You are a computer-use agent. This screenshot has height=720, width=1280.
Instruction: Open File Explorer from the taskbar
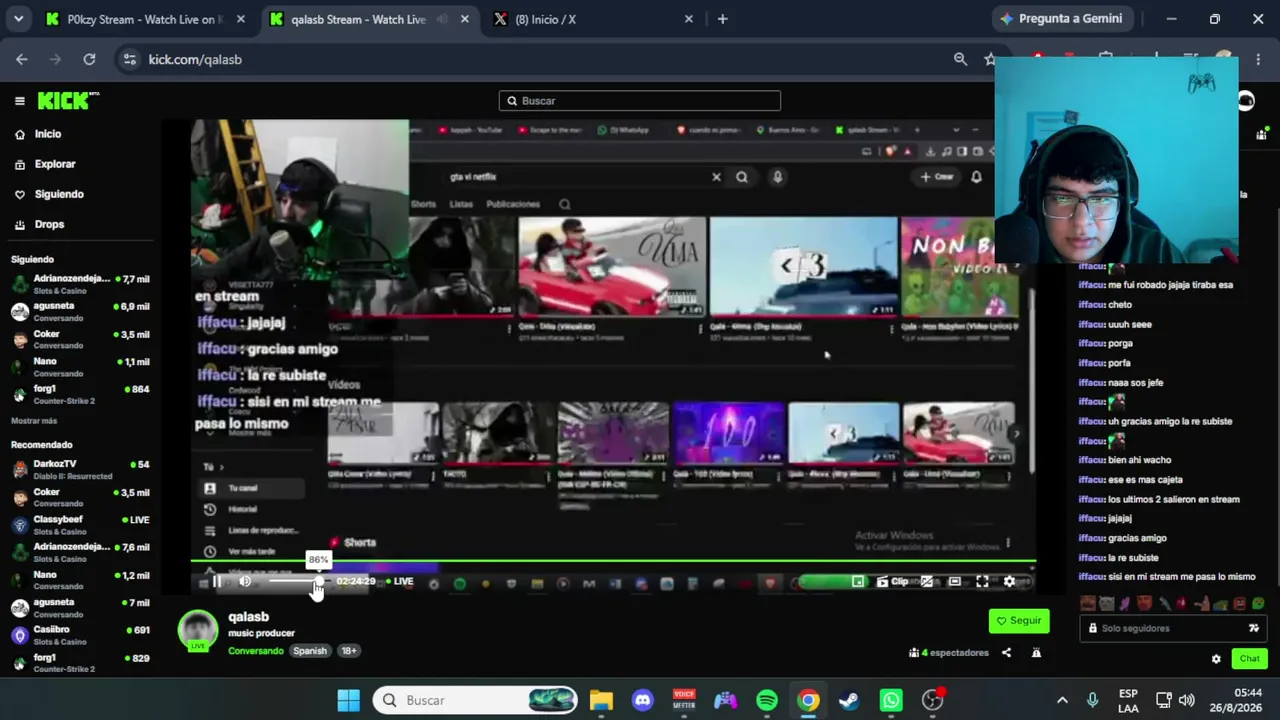click(x=600, y=700)
